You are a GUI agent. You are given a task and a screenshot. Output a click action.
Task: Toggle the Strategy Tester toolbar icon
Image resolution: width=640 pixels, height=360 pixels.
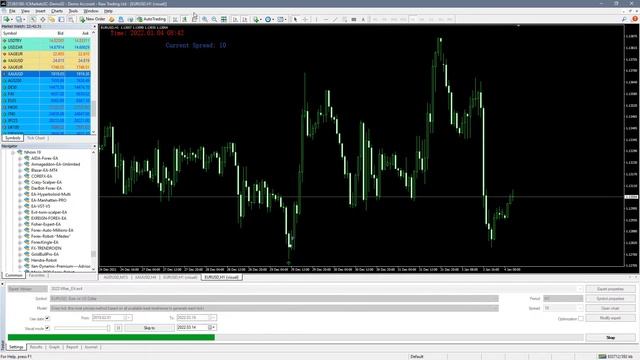click(71, 19)
